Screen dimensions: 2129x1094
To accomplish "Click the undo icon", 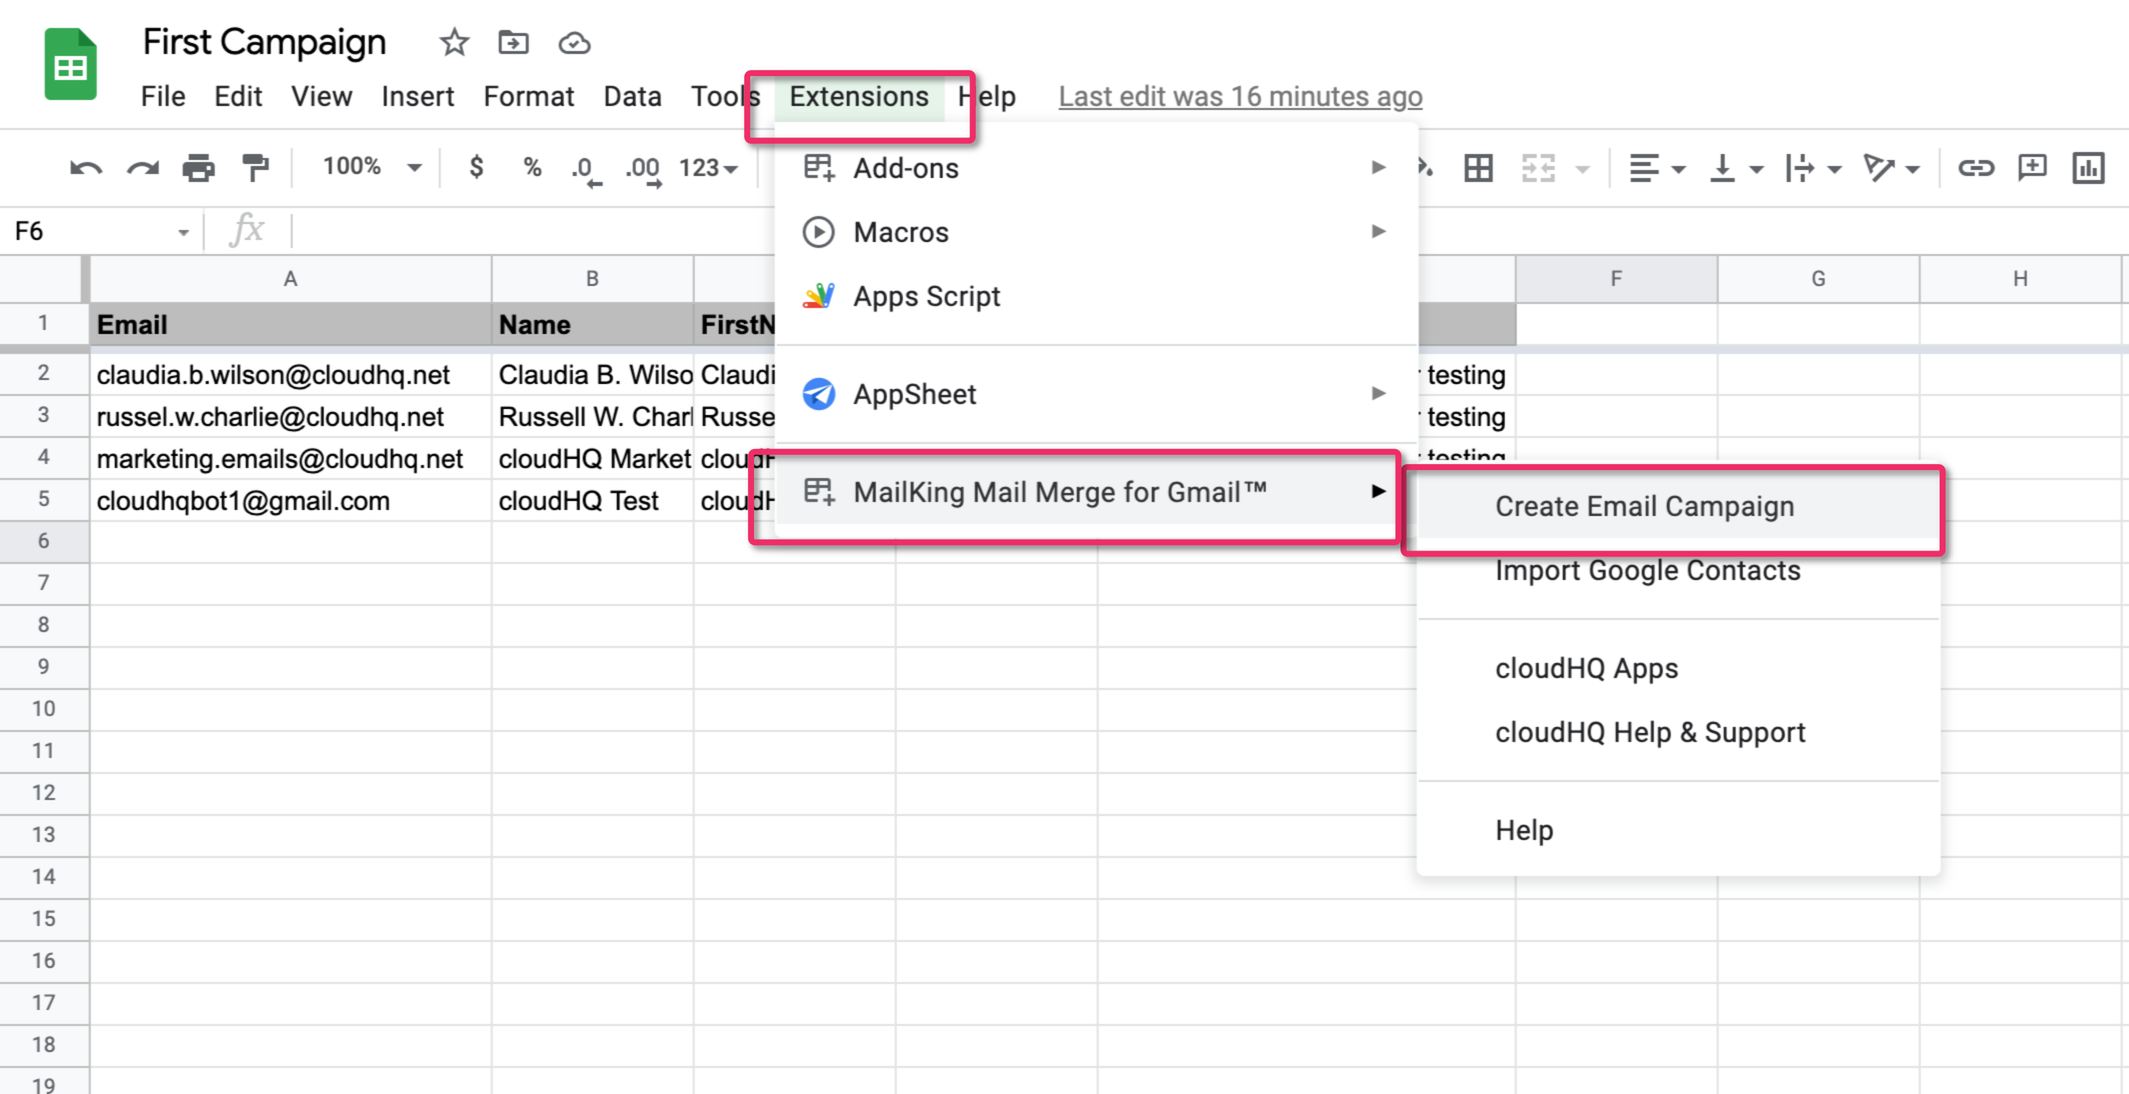I will [x=86, y=168].
